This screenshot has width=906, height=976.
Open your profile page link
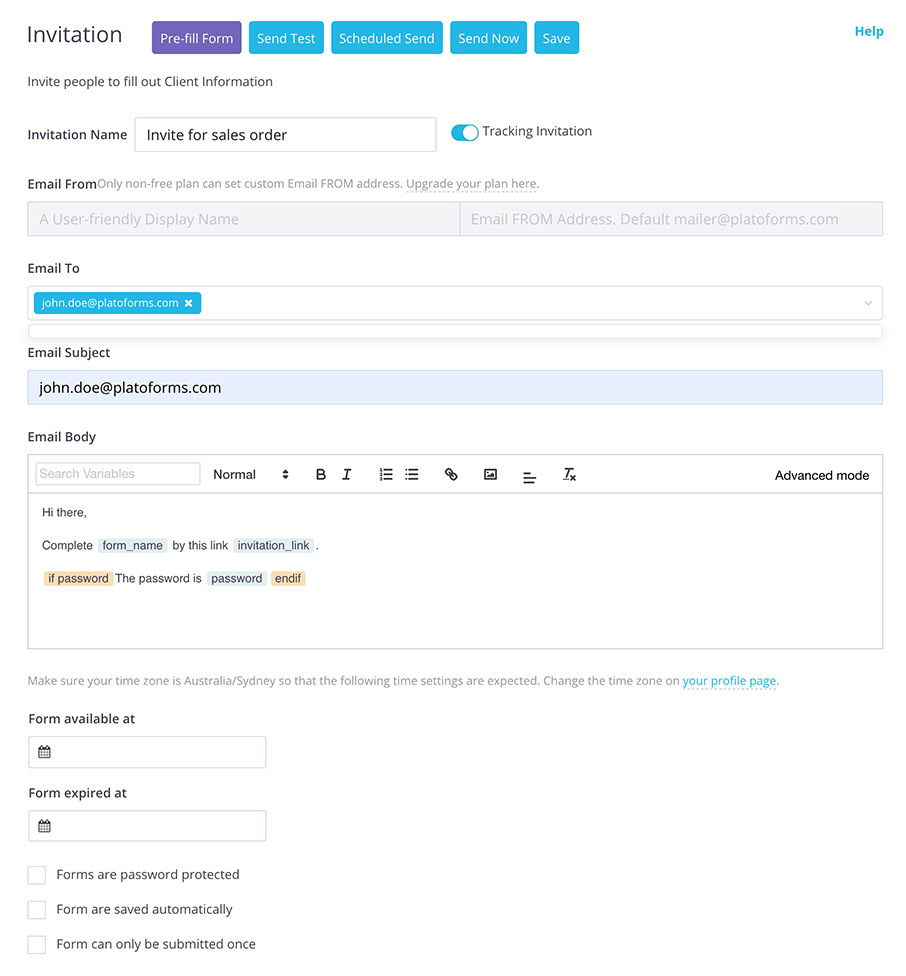(x=729, y=681)
